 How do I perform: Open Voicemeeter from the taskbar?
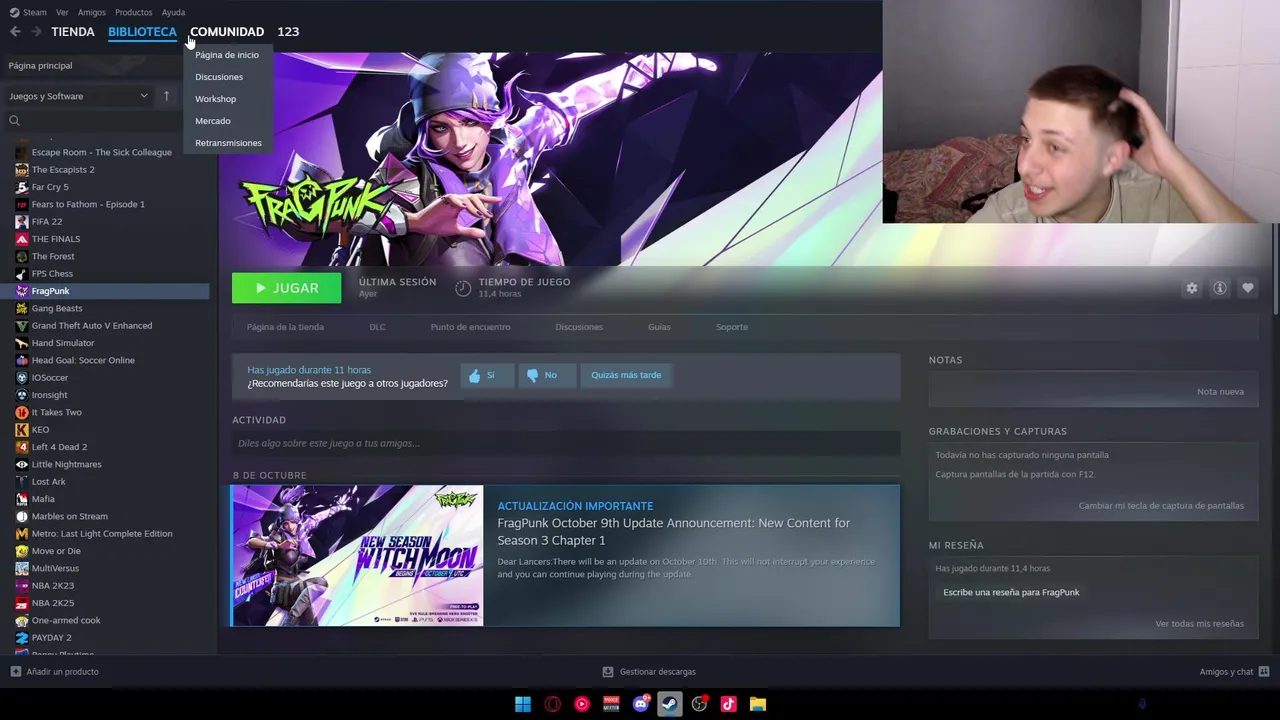[611, 704]
